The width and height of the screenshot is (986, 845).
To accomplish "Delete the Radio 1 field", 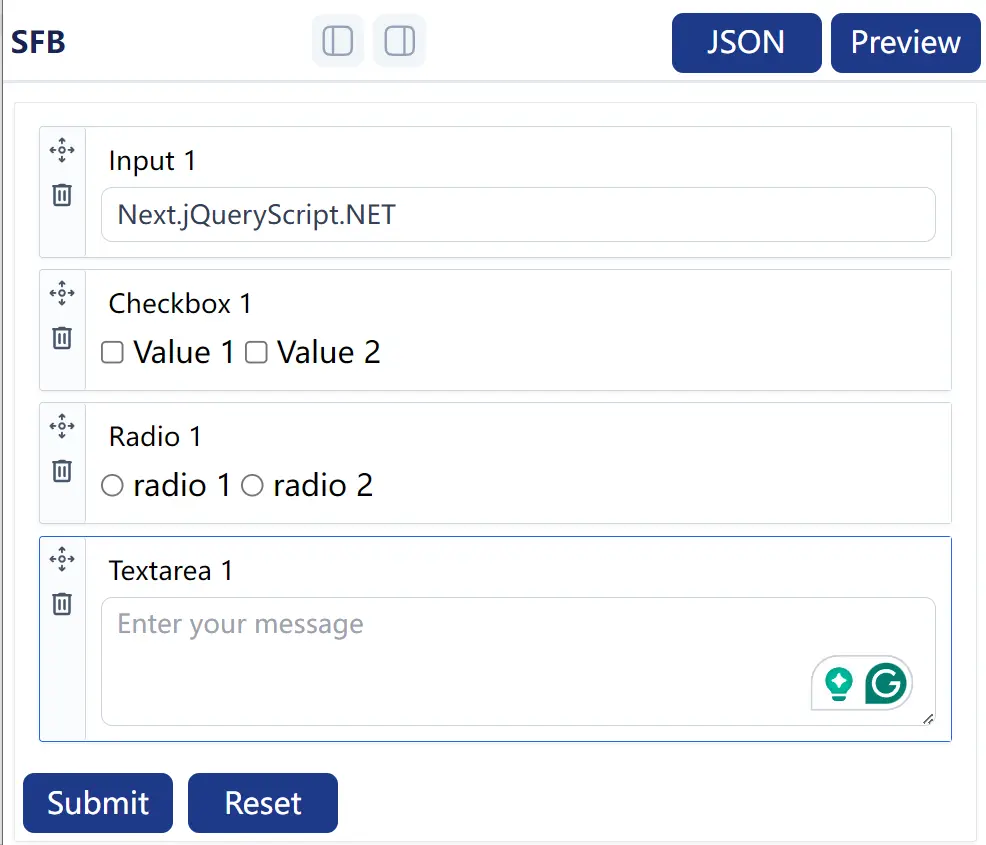I will (x=62, y=470).
